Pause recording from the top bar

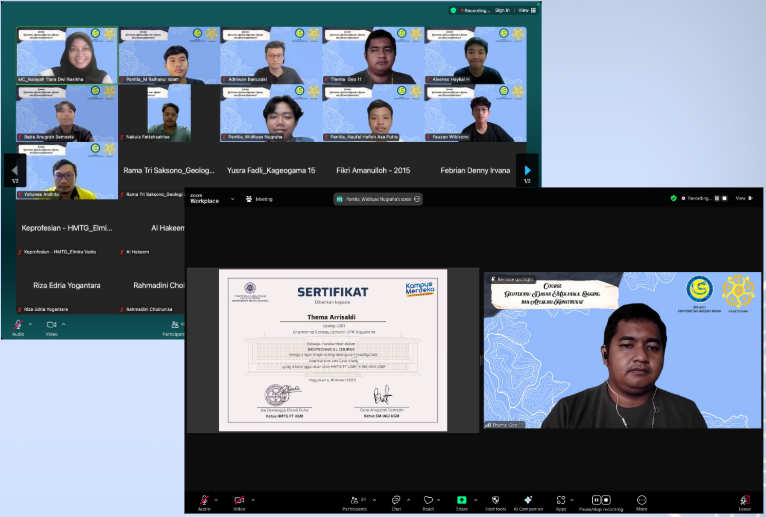point(717,198)
